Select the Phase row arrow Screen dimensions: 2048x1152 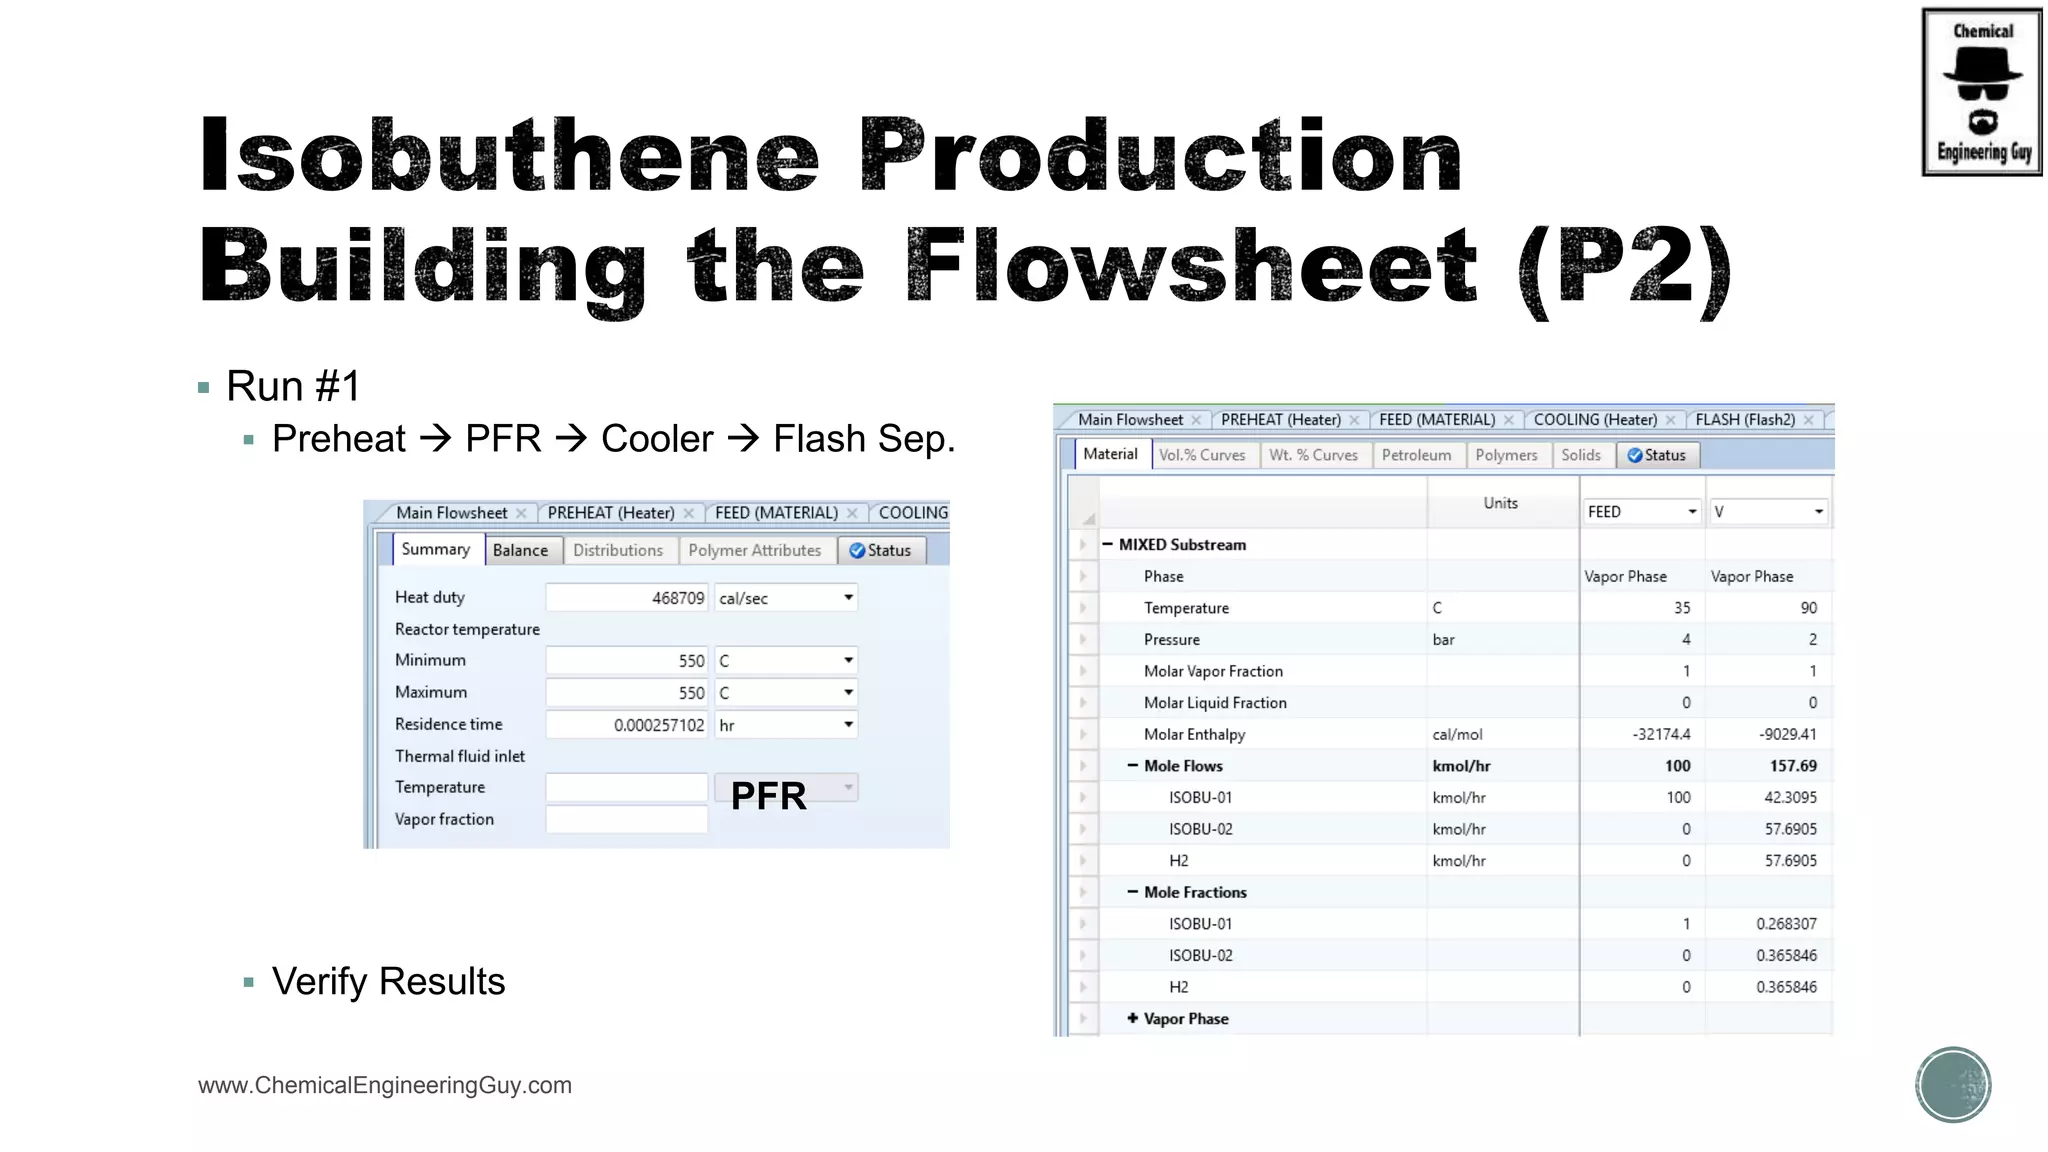click(1083, 577)
